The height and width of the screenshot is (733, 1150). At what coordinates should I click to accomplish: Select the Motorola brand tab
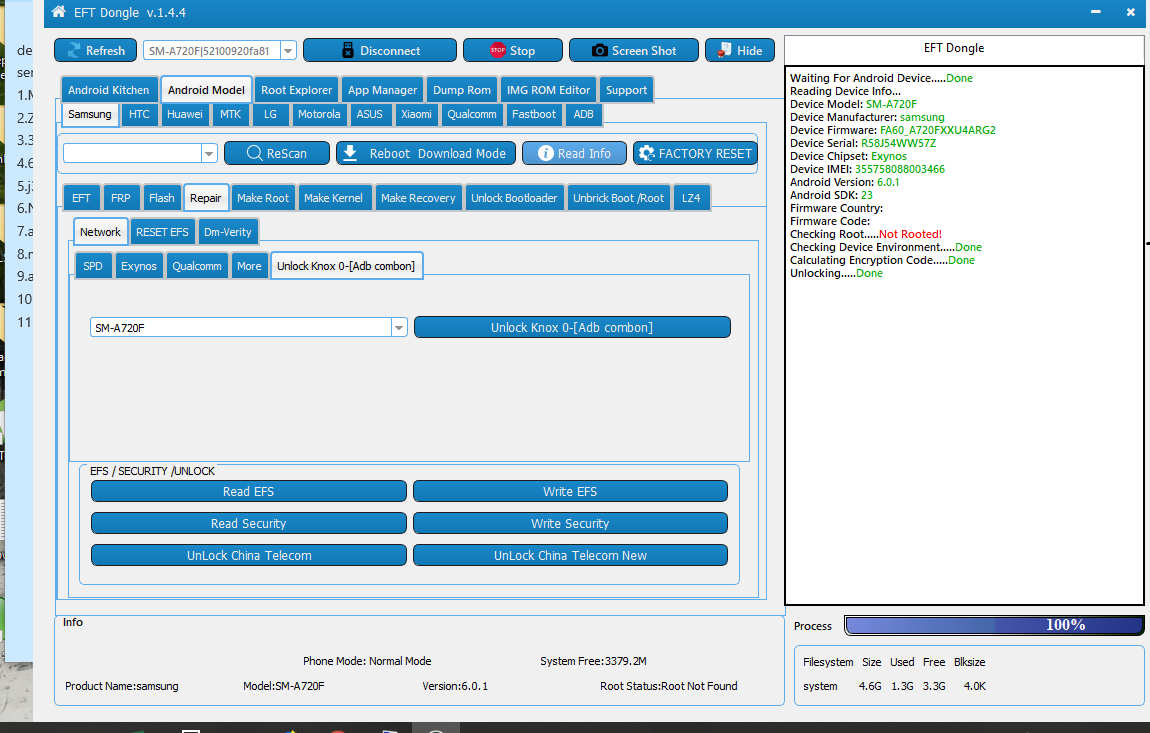coord(319,114)
